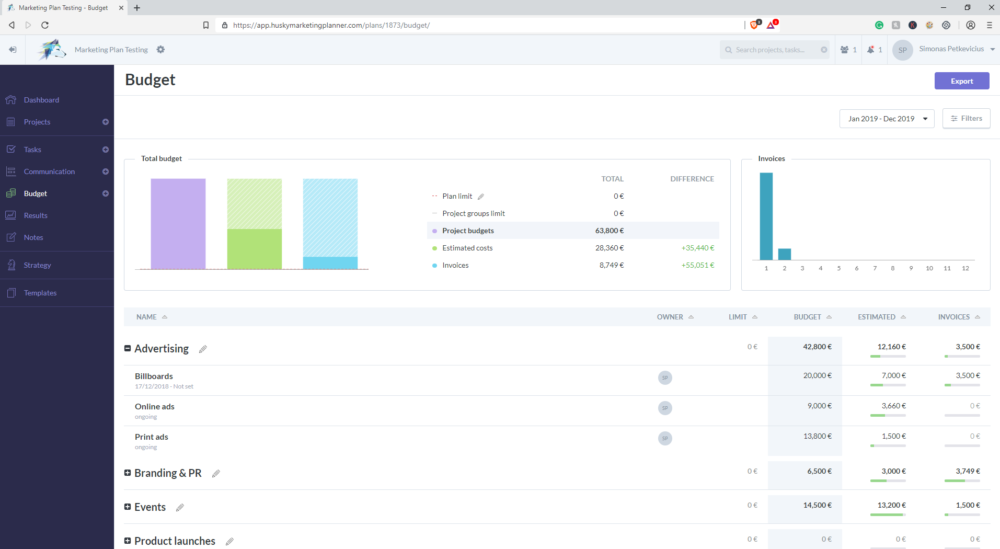Click the collapse sidebar arrow icon
Image resolution: width=1000 pixels, height=549 pixels.
coord(12,49)
